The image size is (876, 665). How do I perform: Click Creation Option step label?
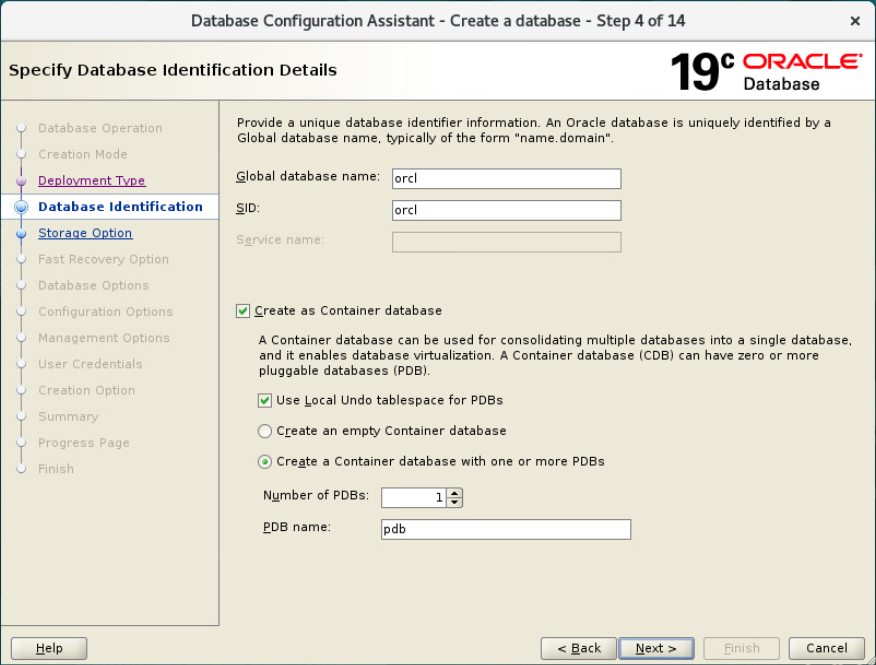click(87, 391)
